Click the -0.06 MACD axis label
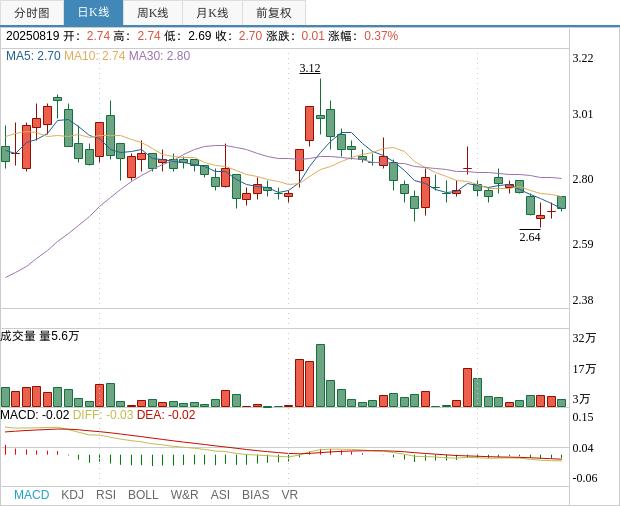620x506 pixels. (x=585, y=478)
